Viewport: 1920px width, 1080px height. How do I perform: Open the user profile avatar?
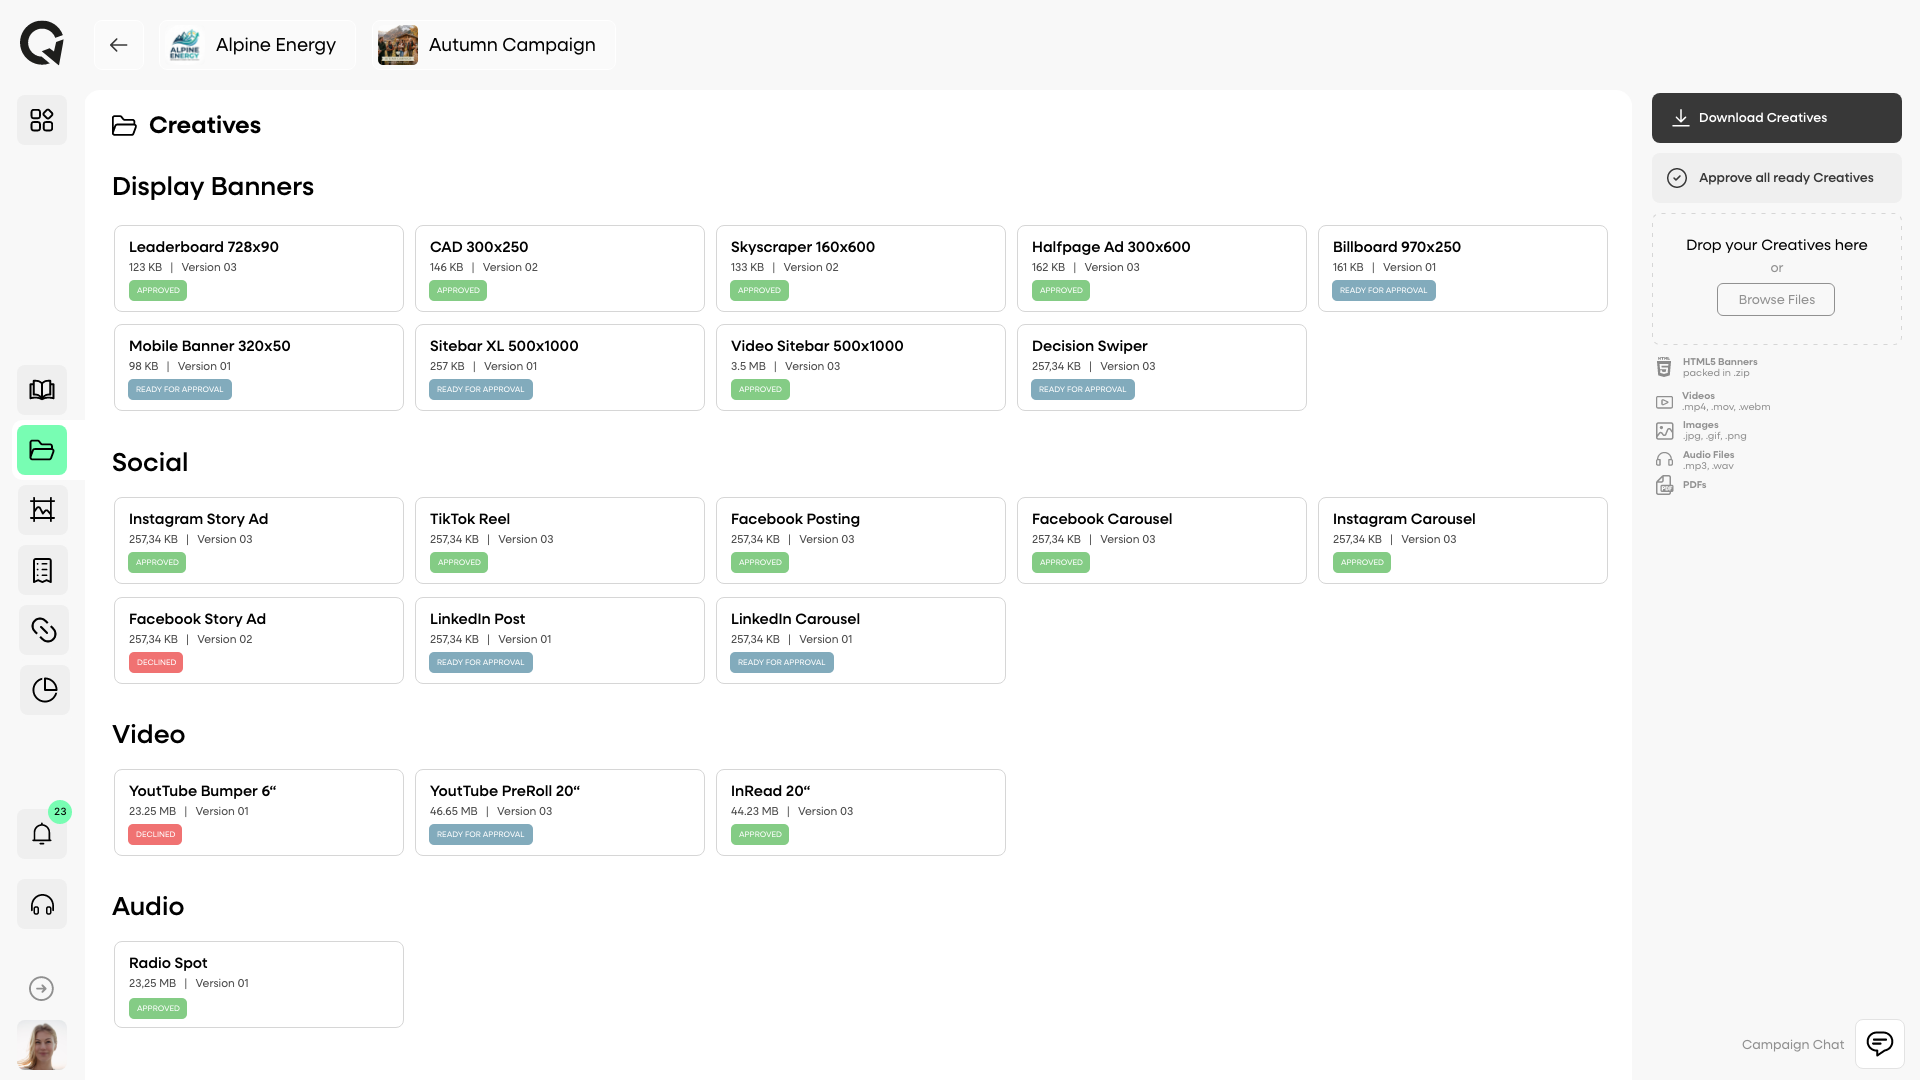tap(41, 1045)
